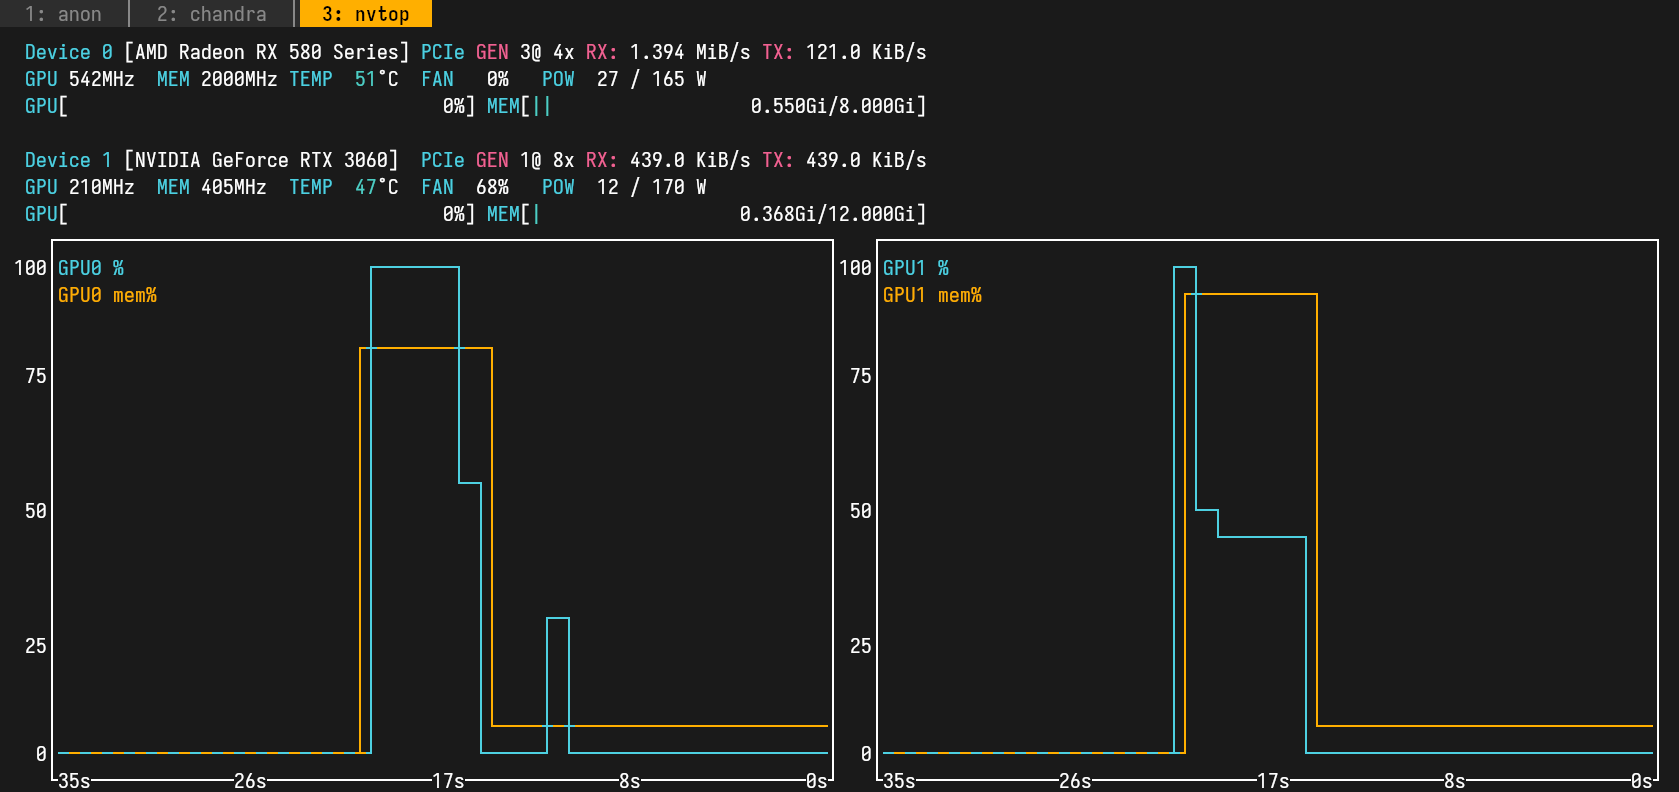Click the "50" y-axis label of the GPU0 chart
1679x792 pixels.
pyautogui.click(x=36, y=511)
